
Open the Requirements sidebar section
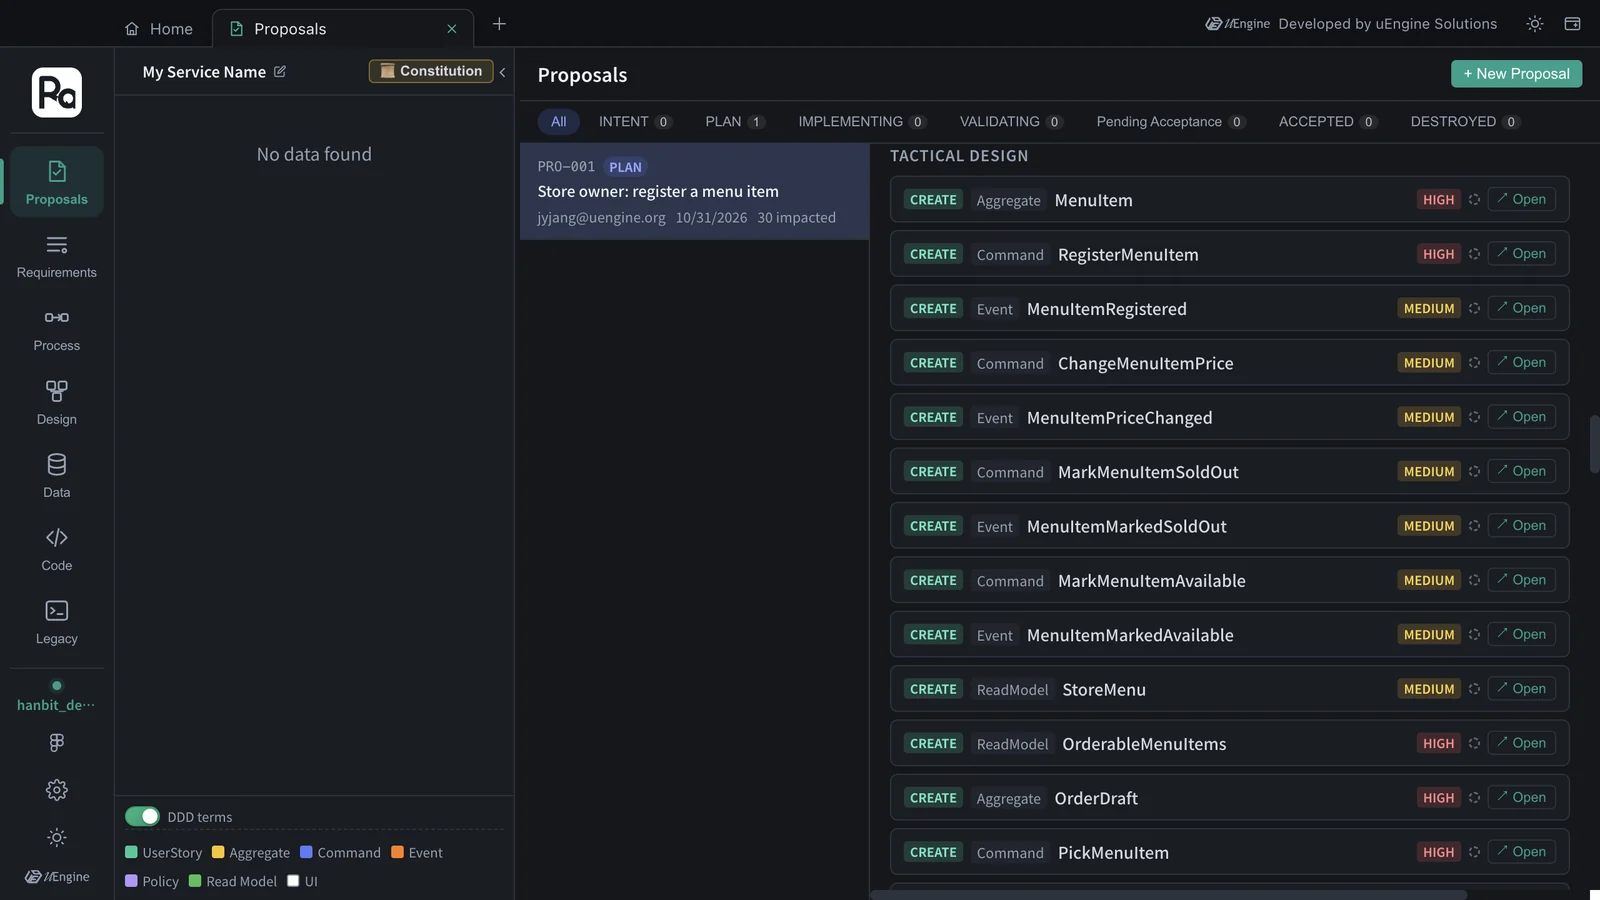click(x=57, y=256)
